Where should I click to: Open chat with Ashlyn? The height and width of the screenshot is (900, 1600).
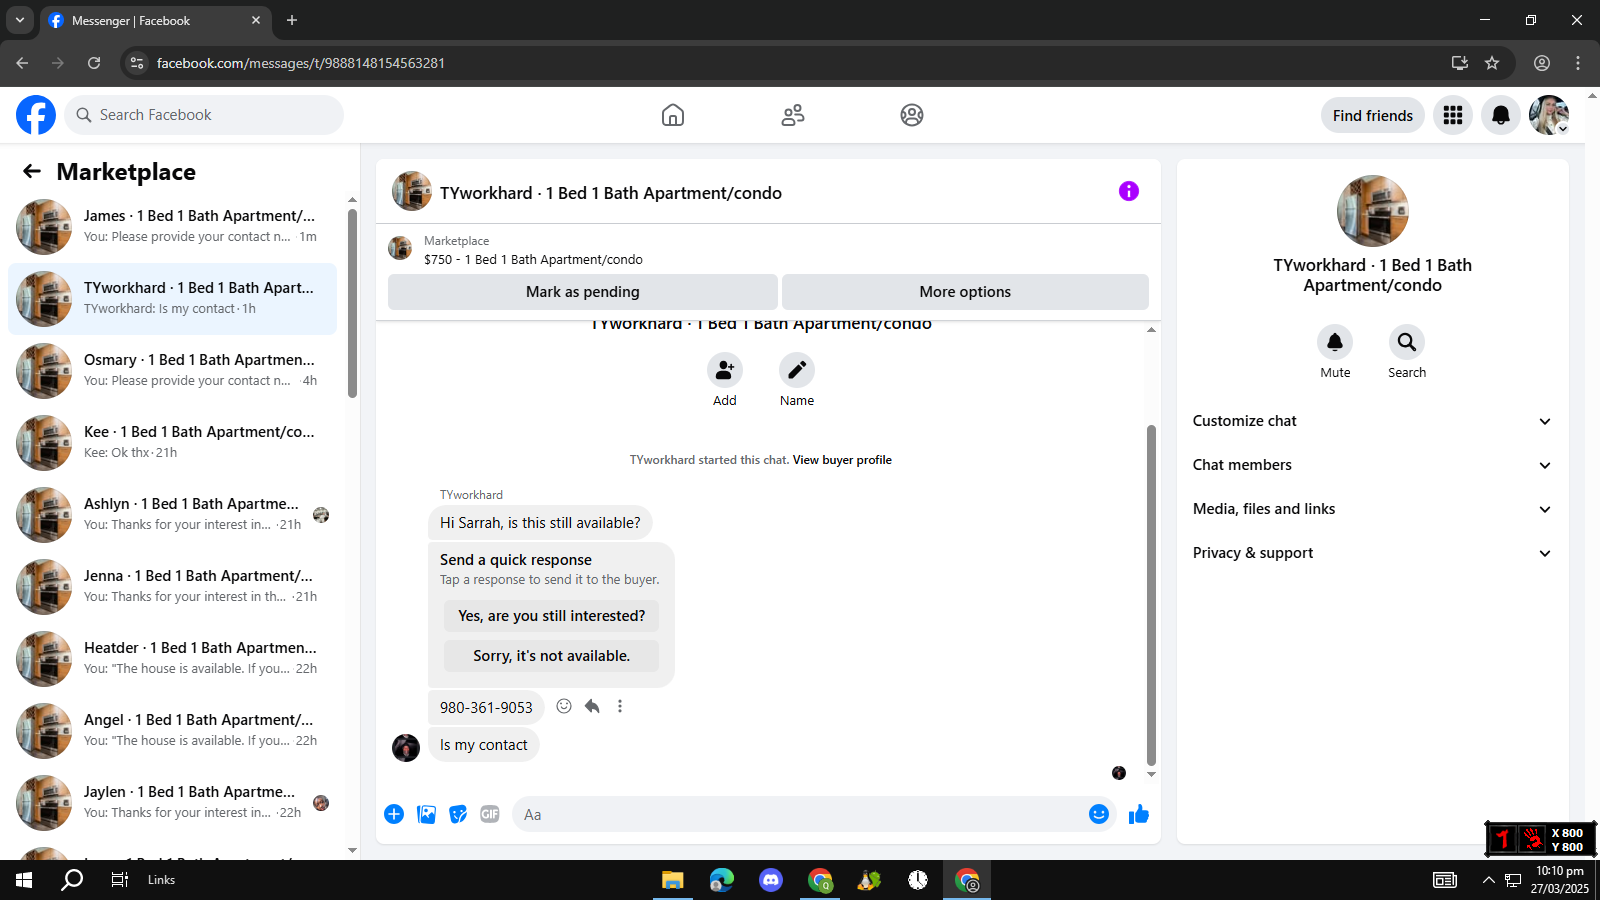[x=172, y=515]
